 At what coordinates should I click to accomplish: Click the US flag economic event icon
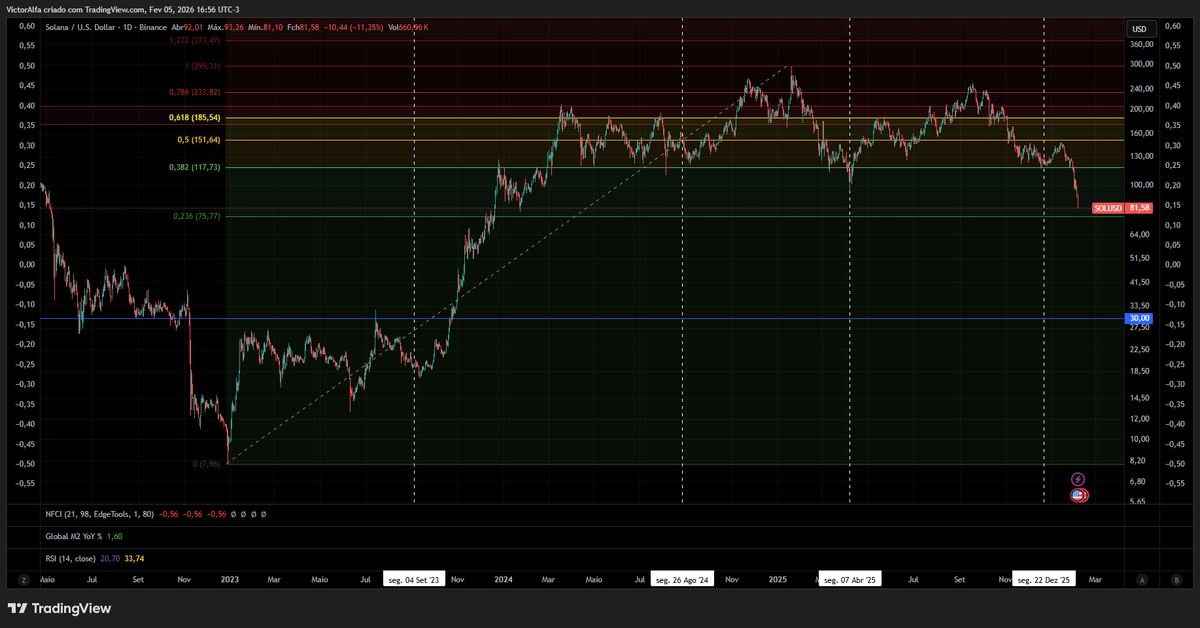point(1079,495)
